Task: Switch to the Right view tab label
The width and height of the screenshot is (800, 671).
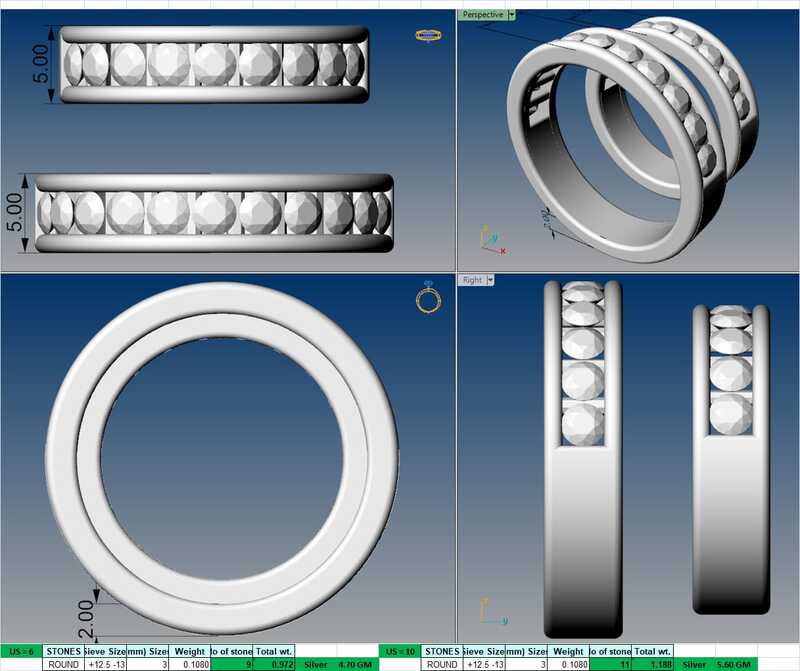Action: coord(471,281)
